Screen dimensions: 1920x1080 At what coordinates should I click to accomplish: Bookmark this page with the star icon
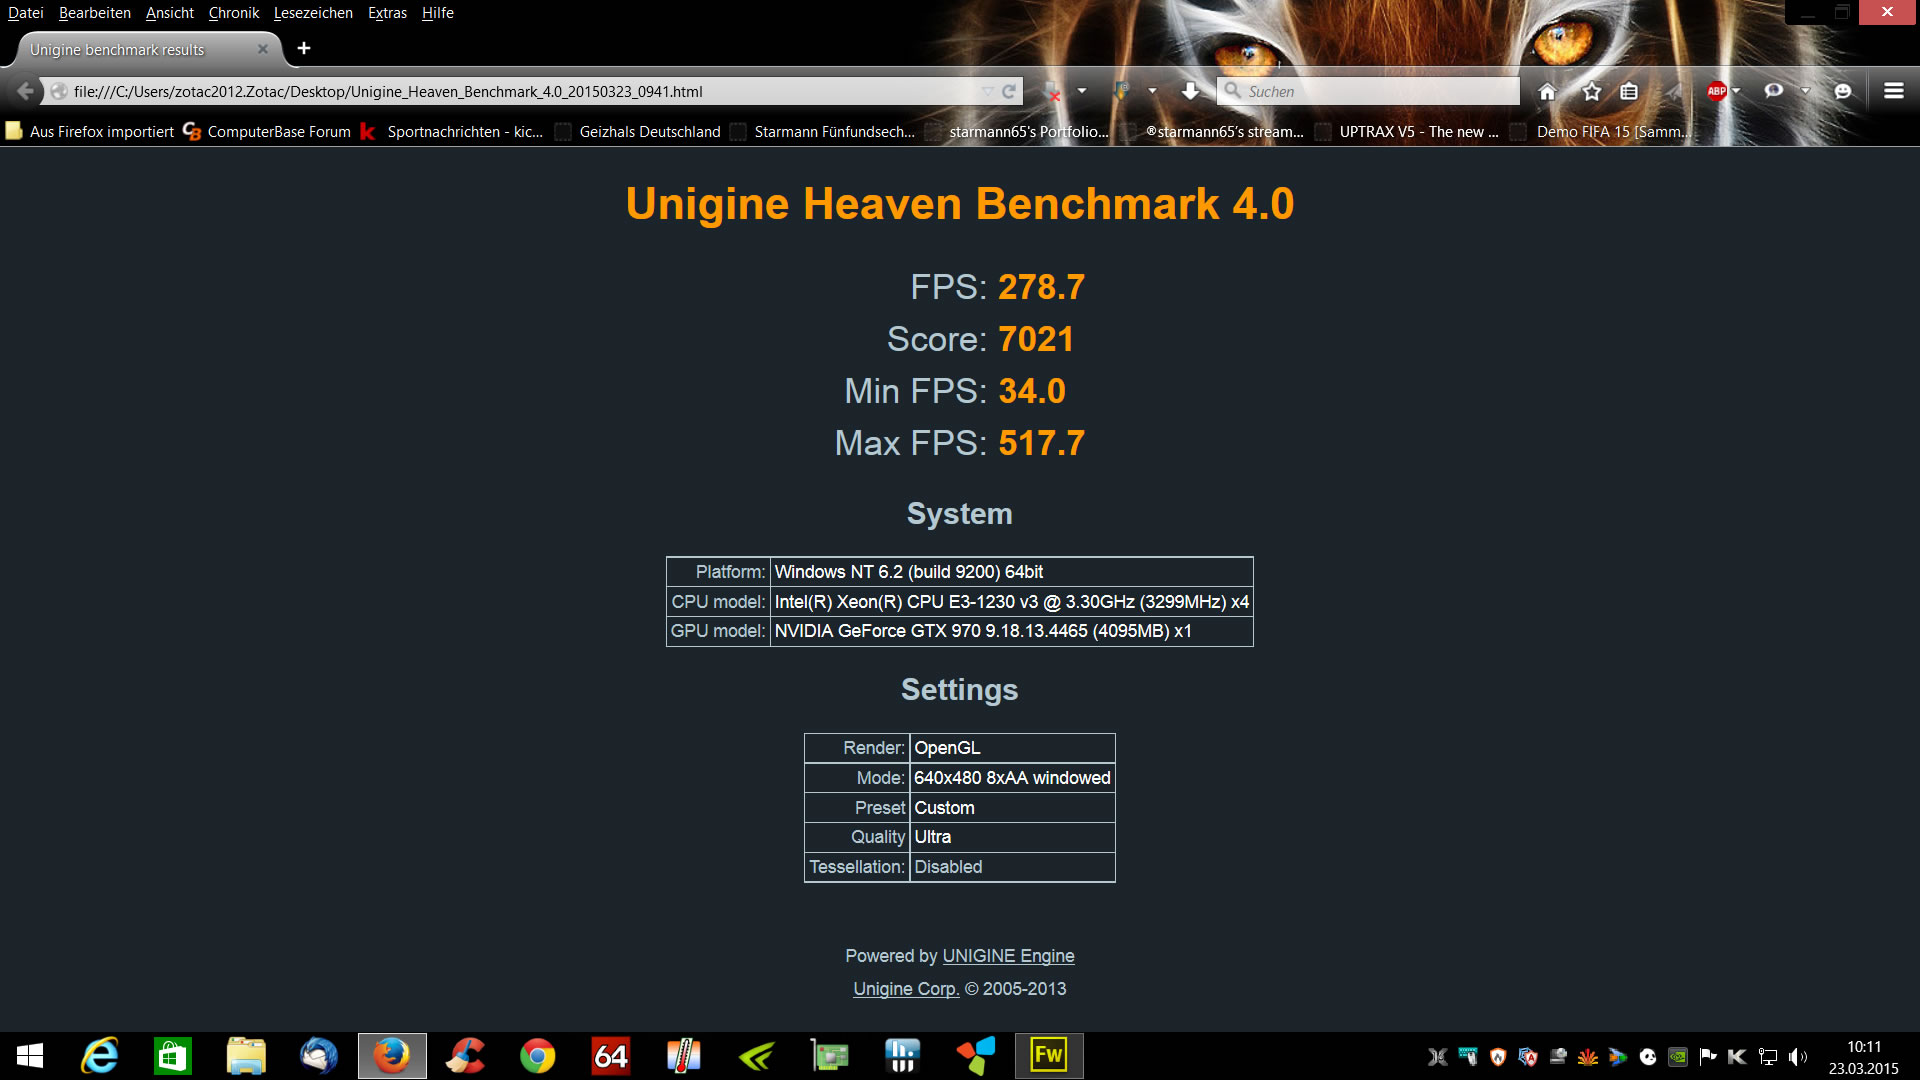pos(1592,91)
